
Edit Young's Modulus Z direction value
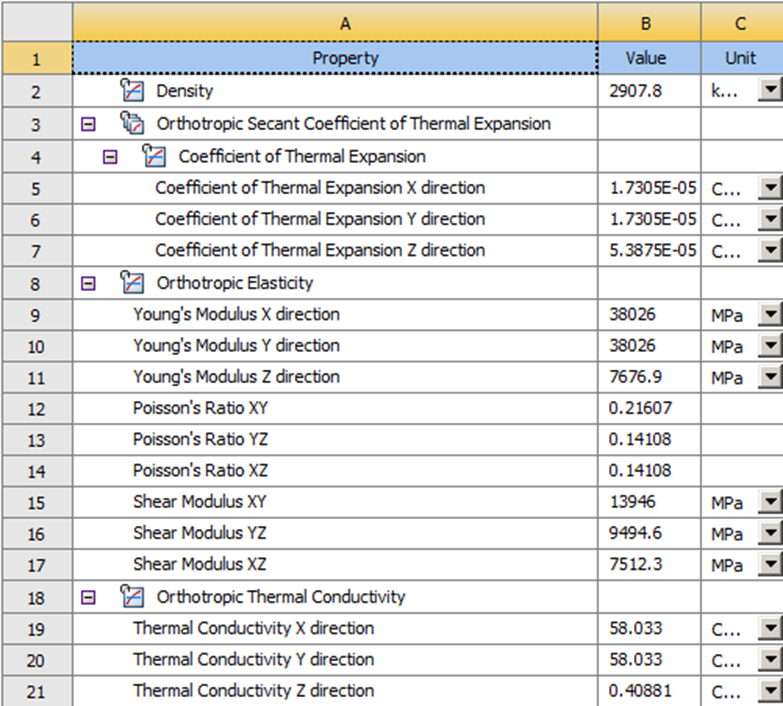tap(649, 377)
